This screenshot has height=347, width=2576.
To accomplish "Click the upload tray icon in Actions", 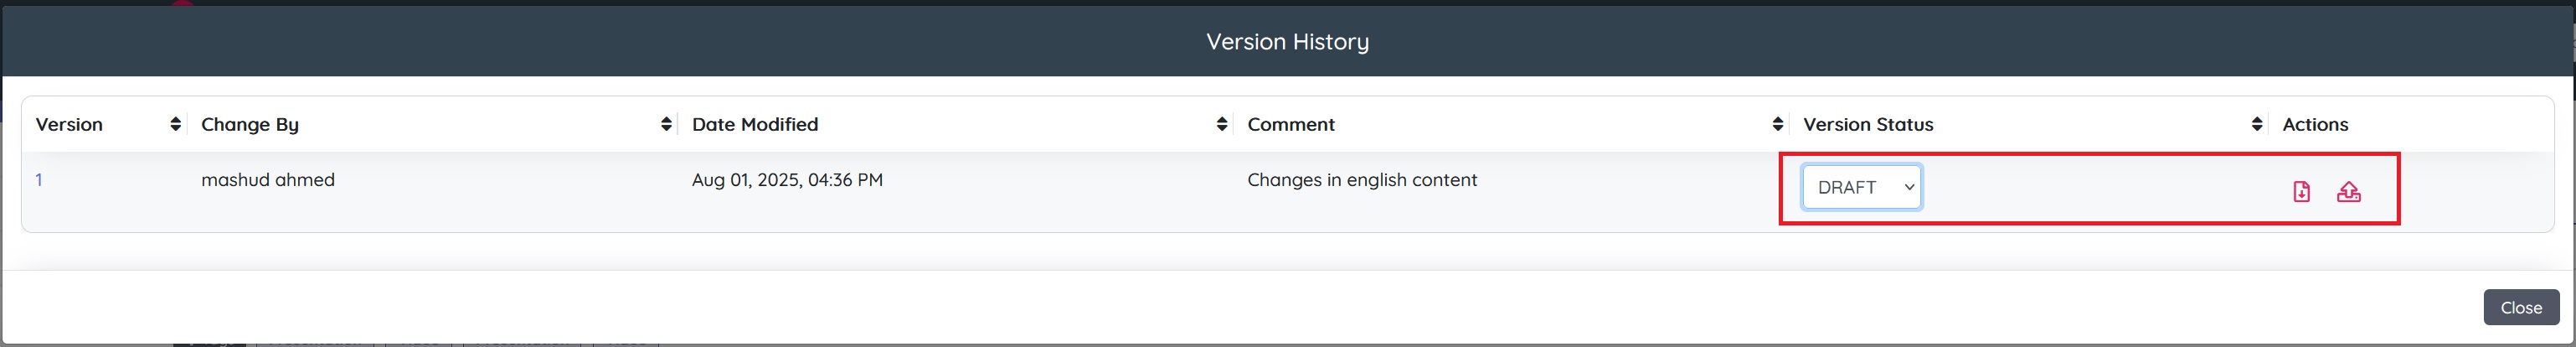I will click(2348, 191).
